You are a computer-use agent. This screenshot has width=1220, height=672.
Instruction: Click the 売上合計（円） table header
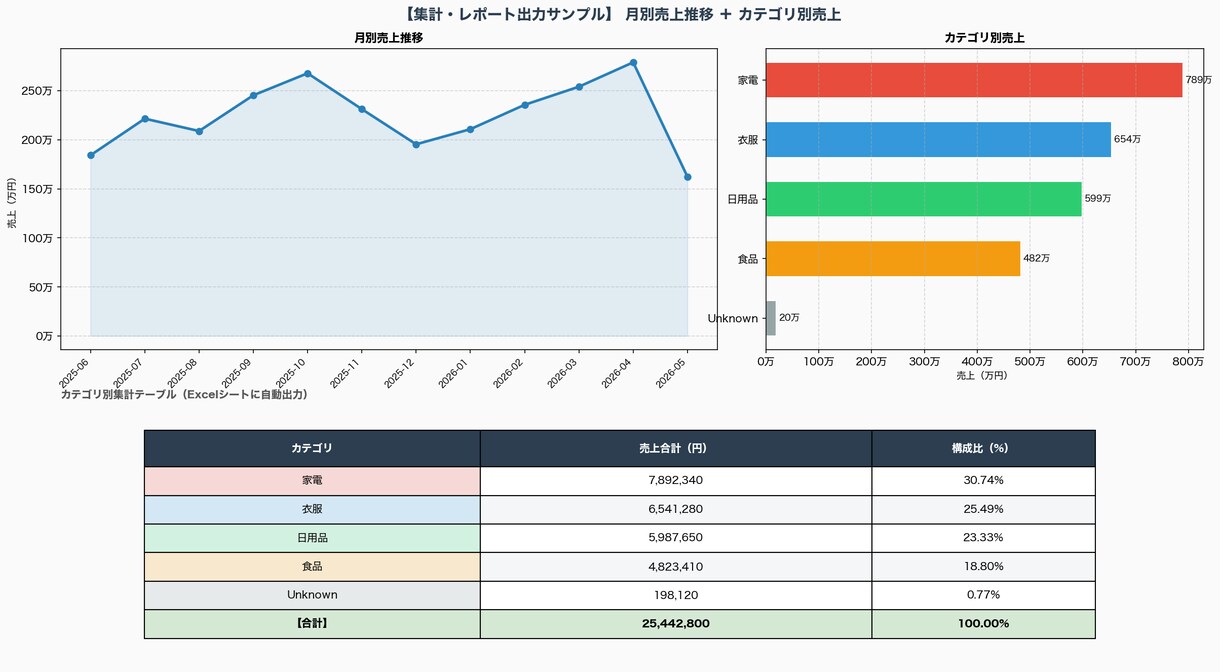point(676,448)
